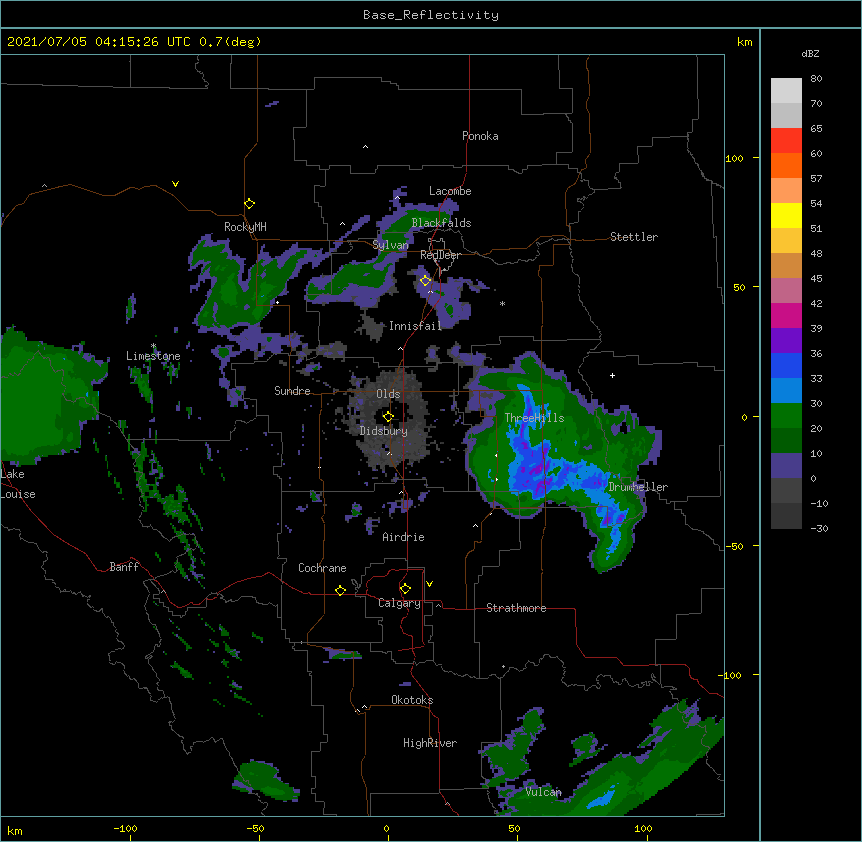Click the RockyMH label
Screen dimensions: 862x842
(245, 227)
